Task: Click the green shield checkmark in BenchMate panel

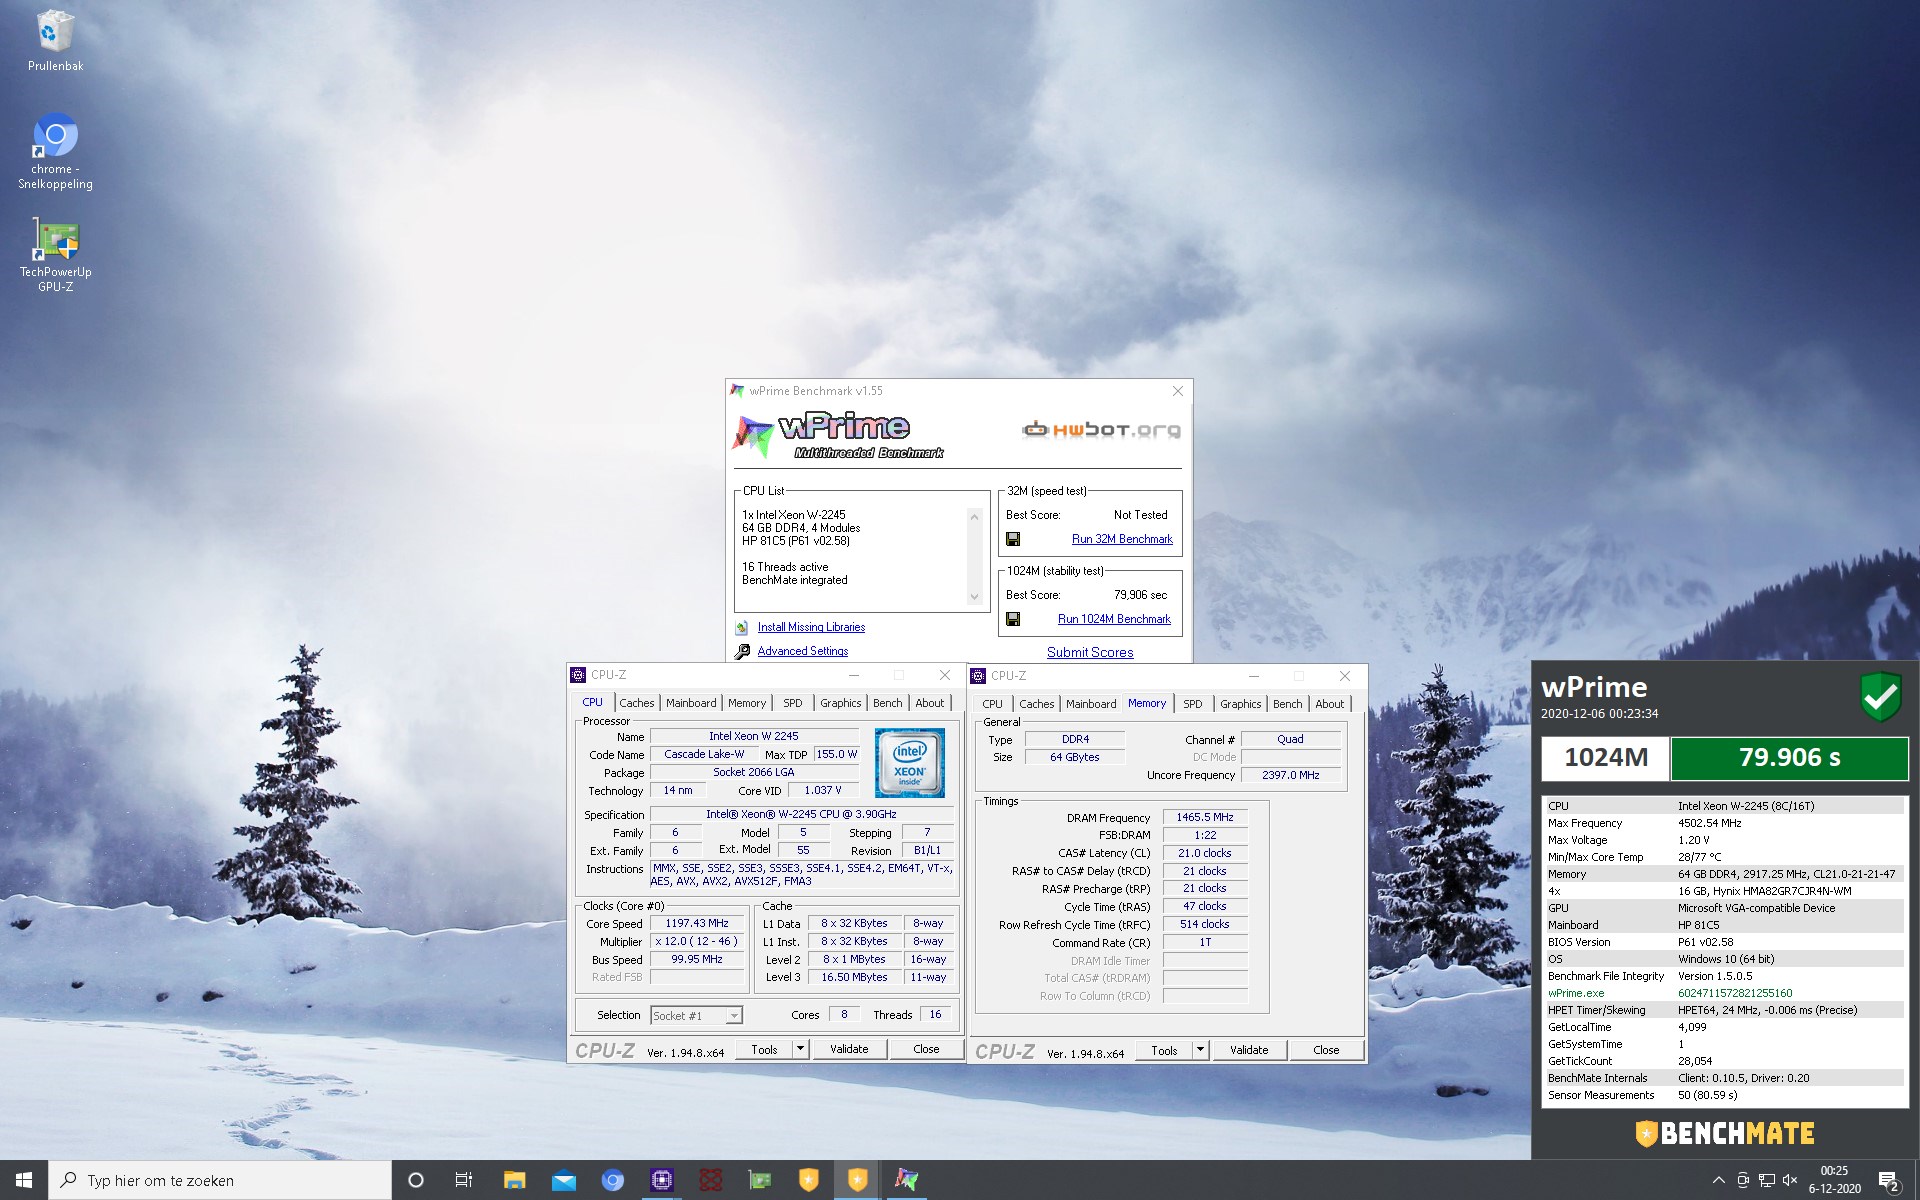Action: coord(1880,696)
